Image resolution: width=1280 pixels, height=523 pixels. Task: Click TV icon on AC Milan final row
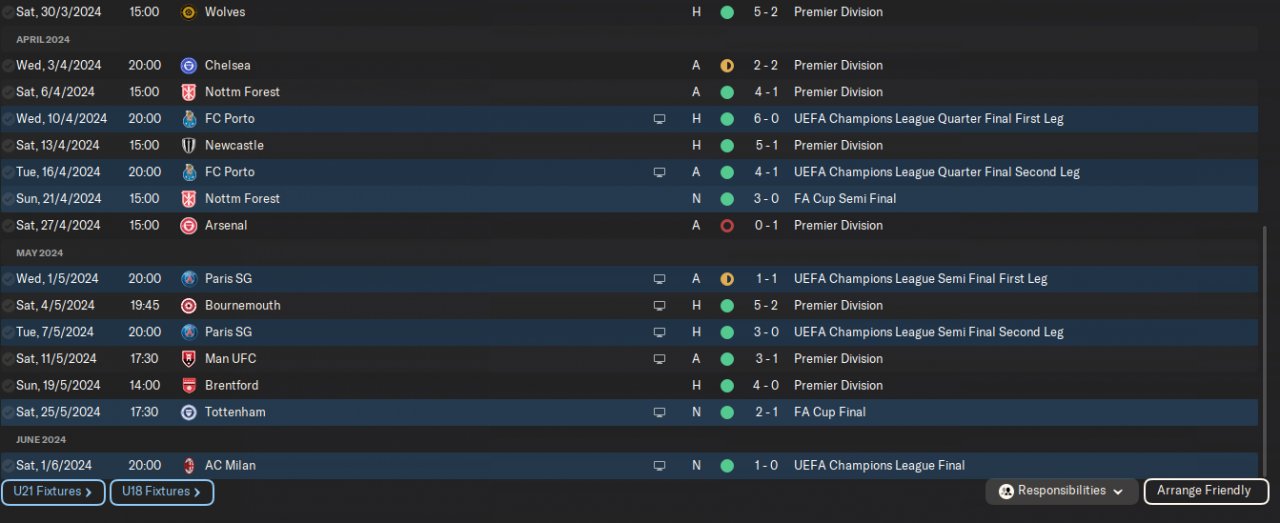[659, 466]
